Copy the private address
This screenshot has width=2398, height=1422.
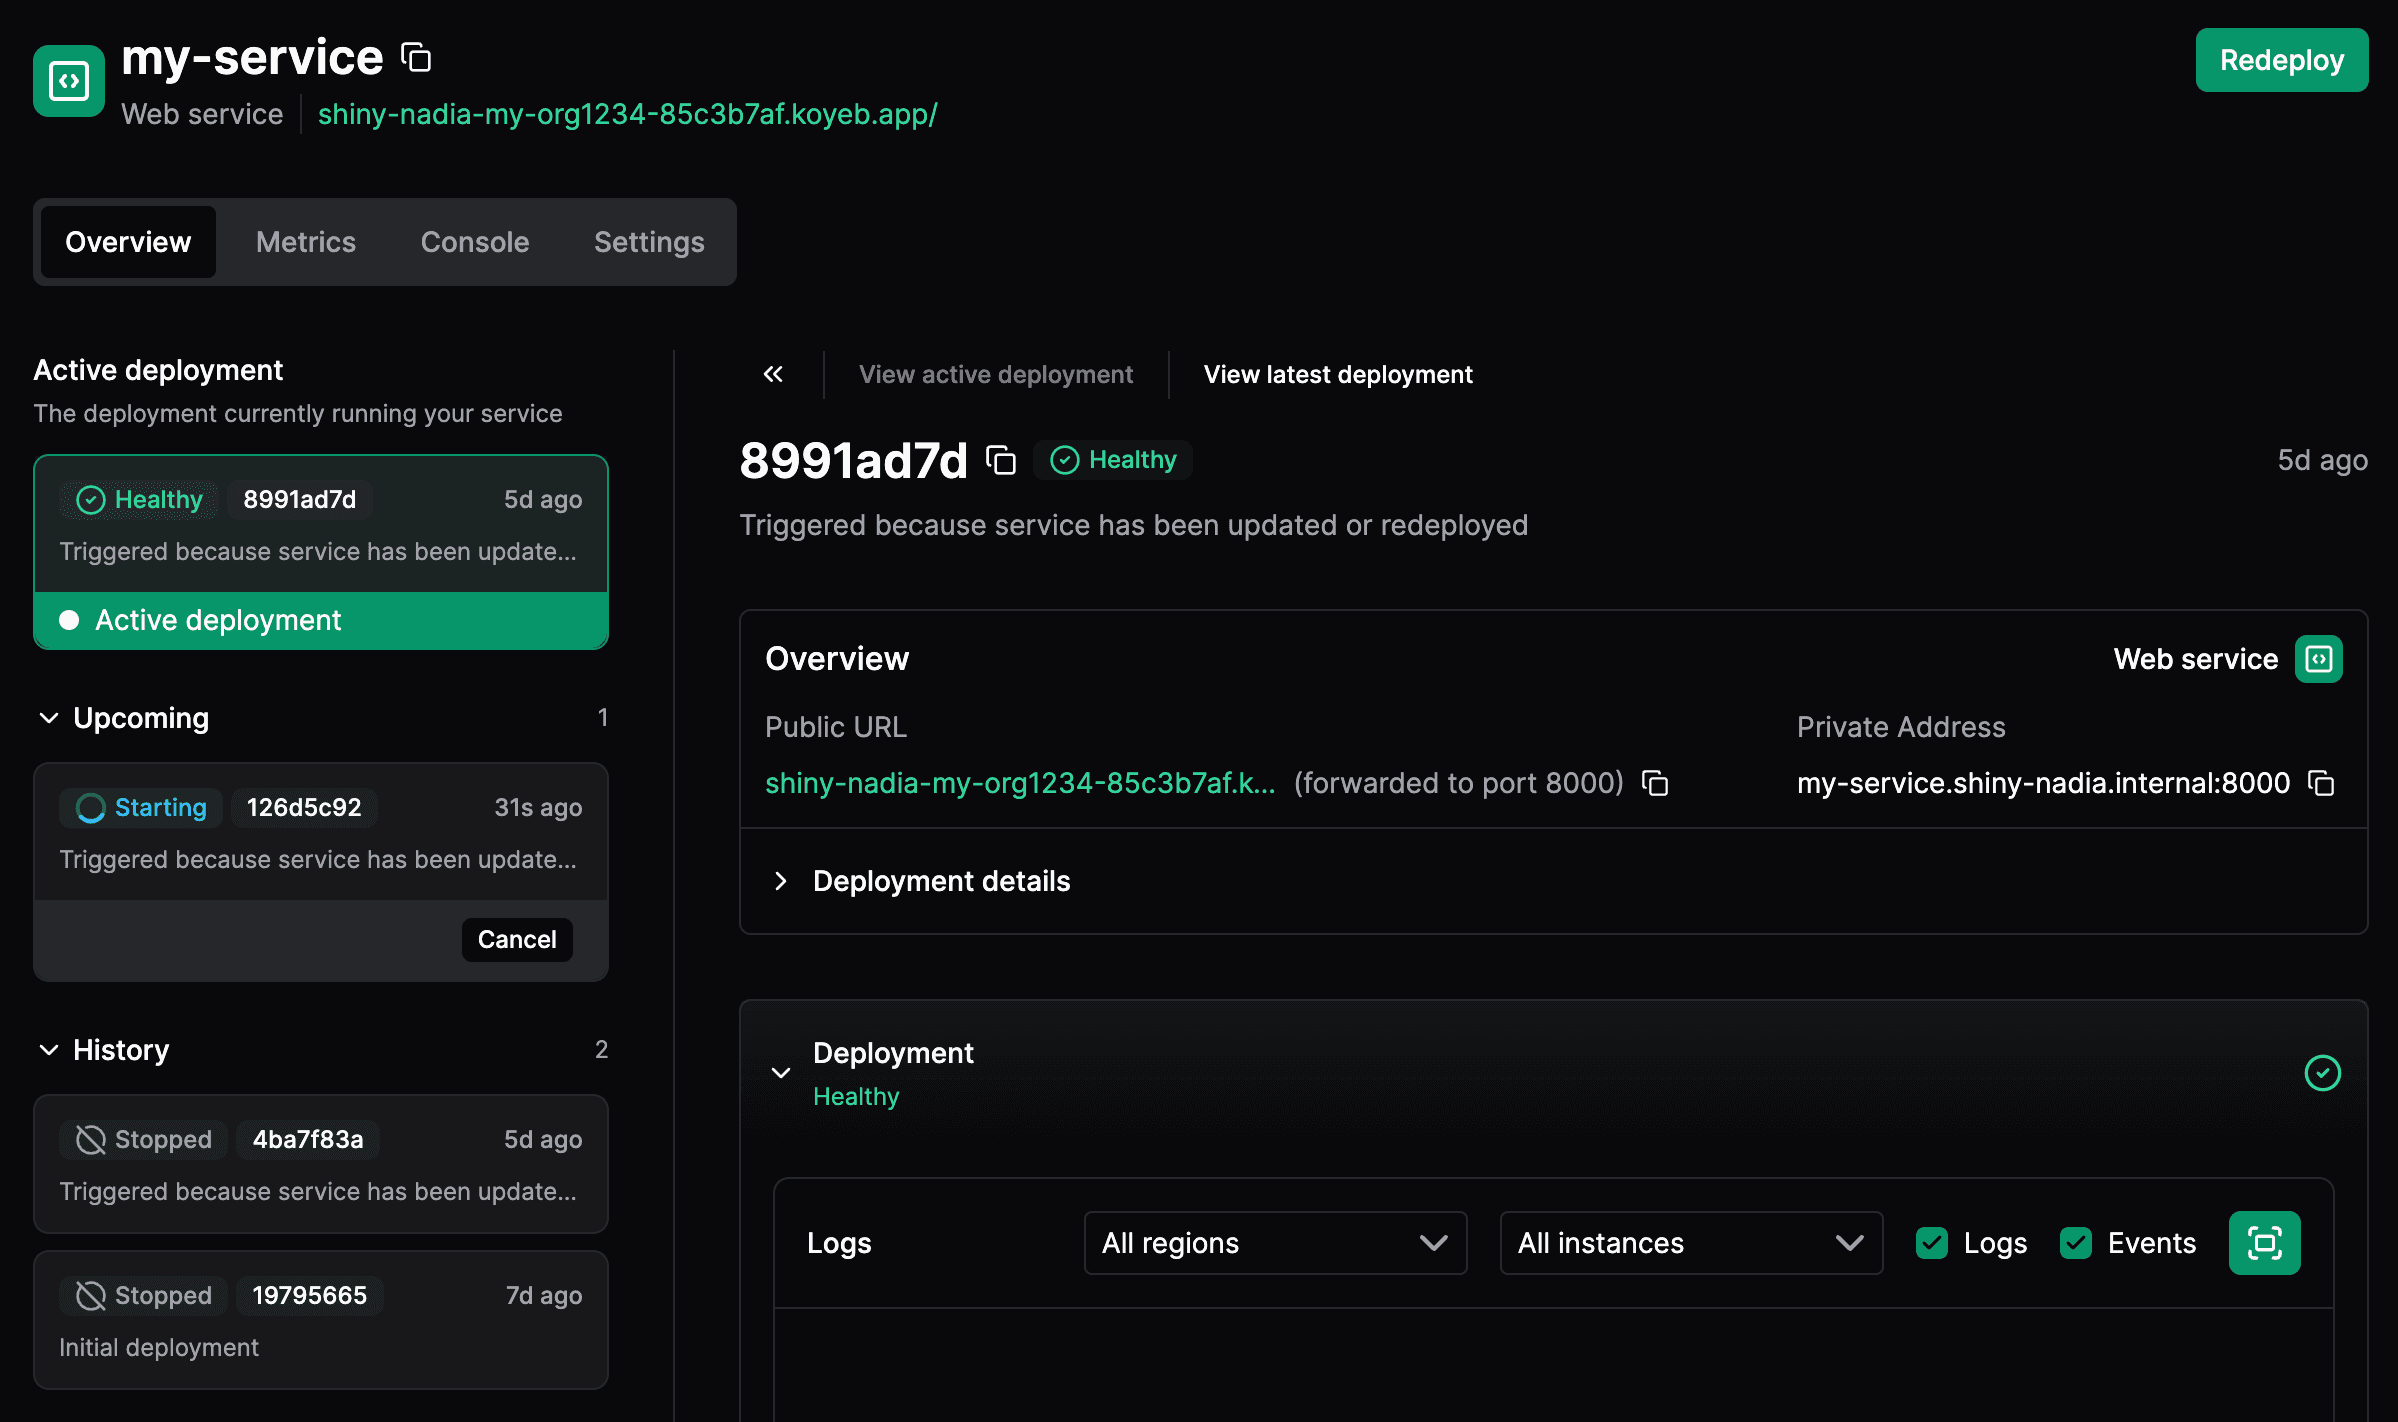pos(2321,783)
